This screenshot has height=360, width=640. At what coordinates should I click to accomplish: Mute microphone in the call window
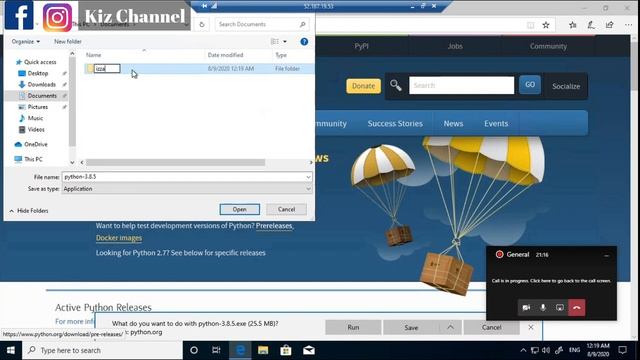point(543,307)
